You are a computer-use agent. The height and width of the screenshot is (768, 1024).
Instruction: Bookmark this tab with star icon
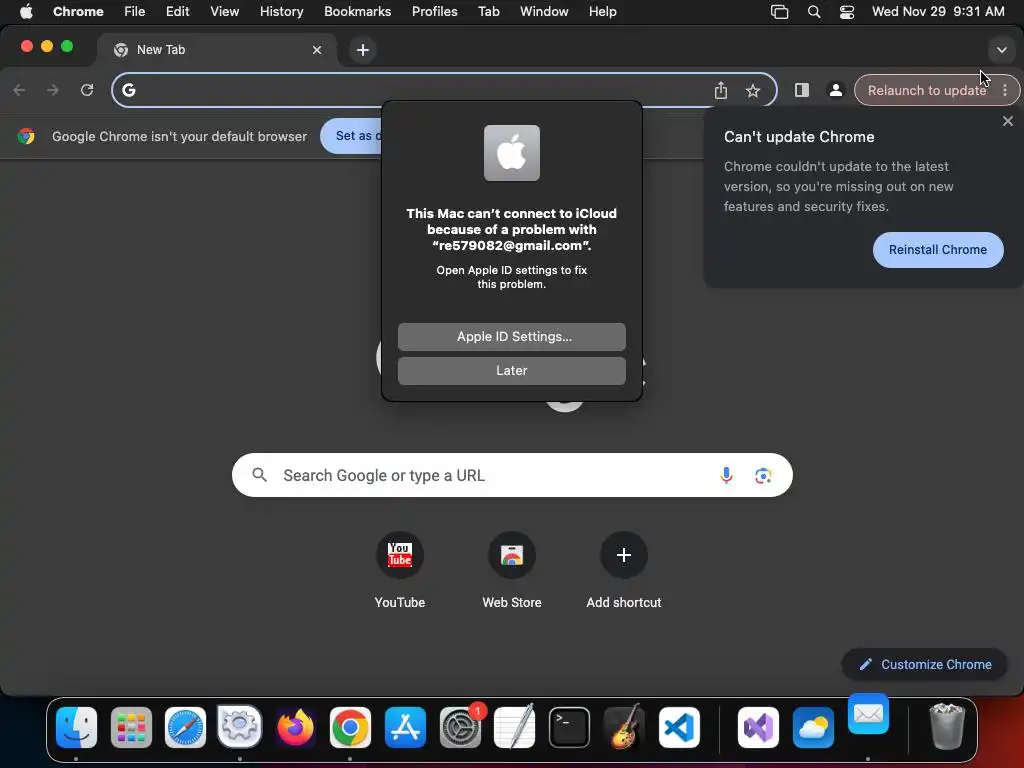[x=753, y=90]
